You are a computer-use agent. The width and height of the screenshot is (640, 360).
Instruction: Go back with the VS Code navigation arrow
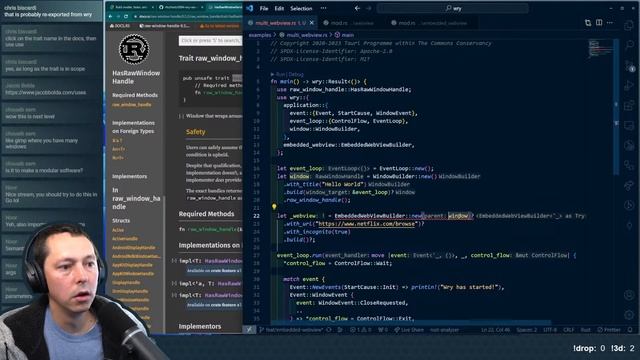tap(358, 8)
